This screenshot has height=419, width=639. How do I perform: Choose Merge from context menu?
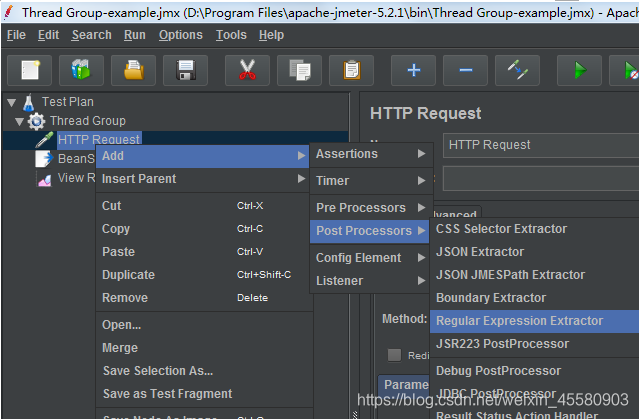203,348
